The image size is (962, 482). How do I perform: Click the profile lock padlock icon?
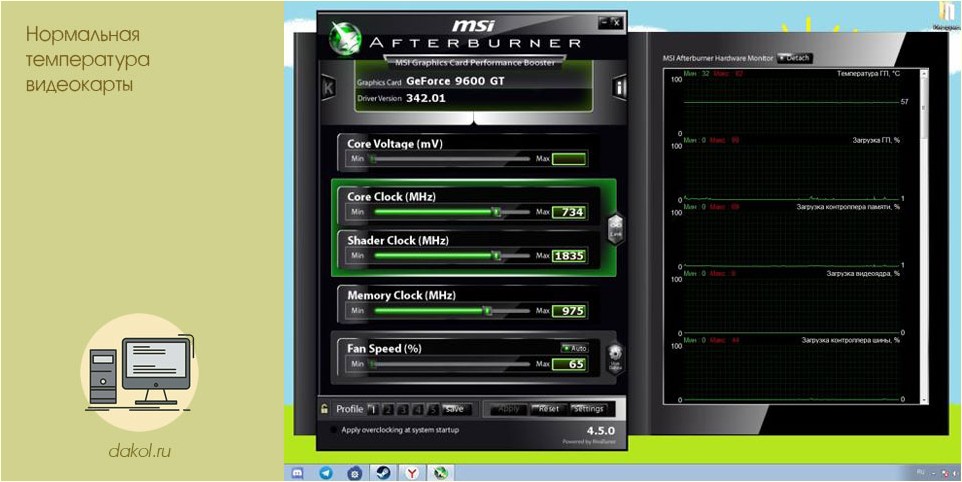pyautogui.click(x=324, y=409)
